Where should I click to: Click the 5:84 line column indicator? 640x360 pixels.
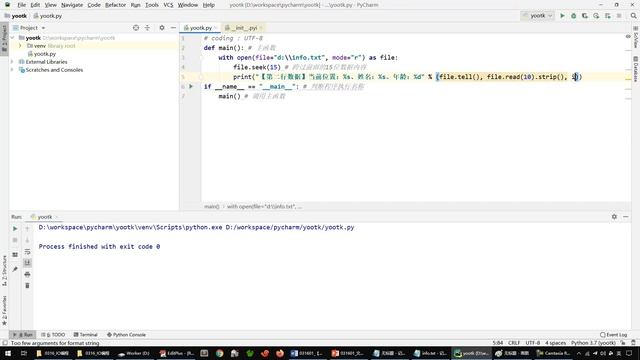pyautogui.click(x=498, y=343)
